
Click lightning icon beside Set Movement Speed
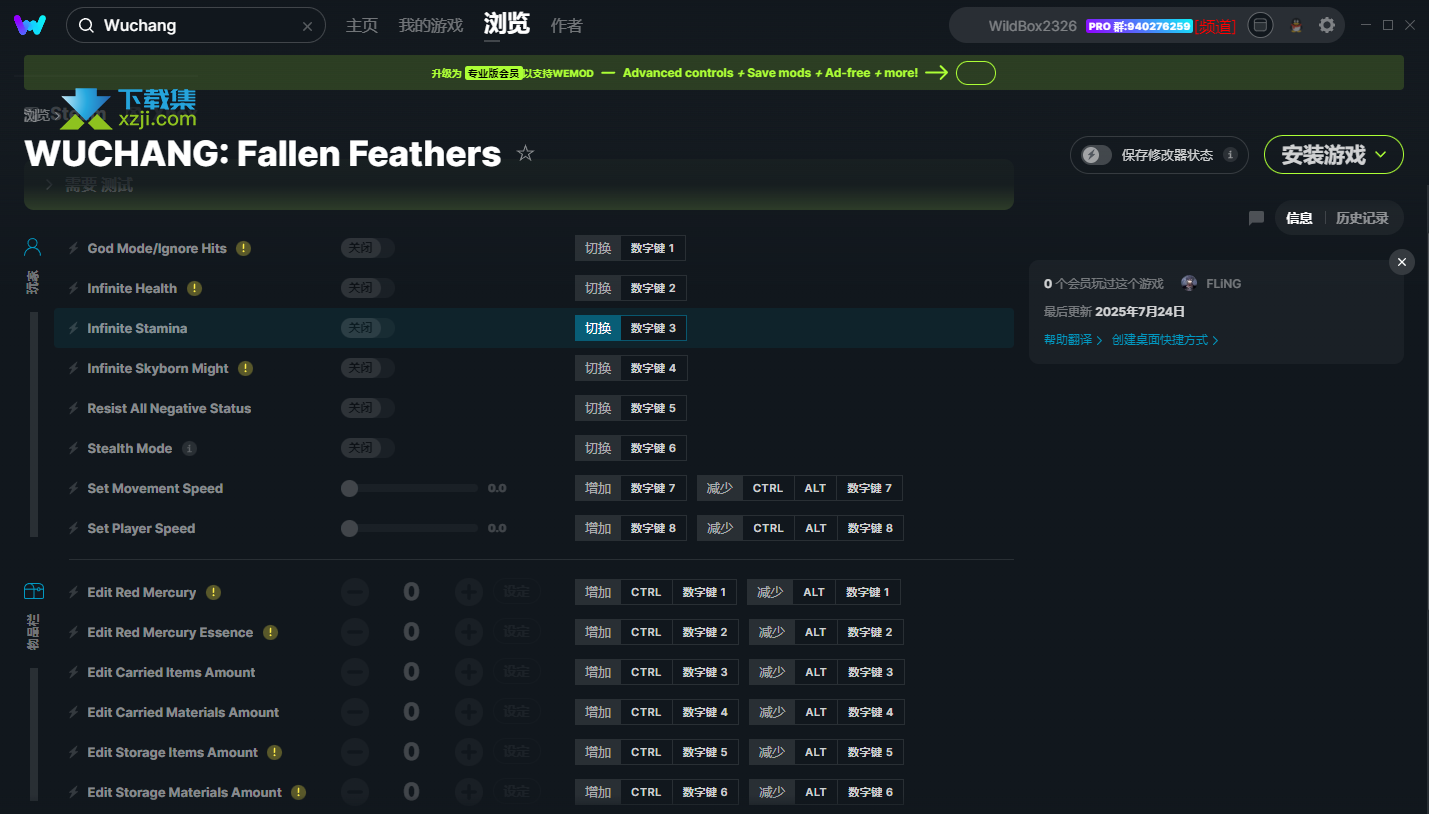[73, 488]
